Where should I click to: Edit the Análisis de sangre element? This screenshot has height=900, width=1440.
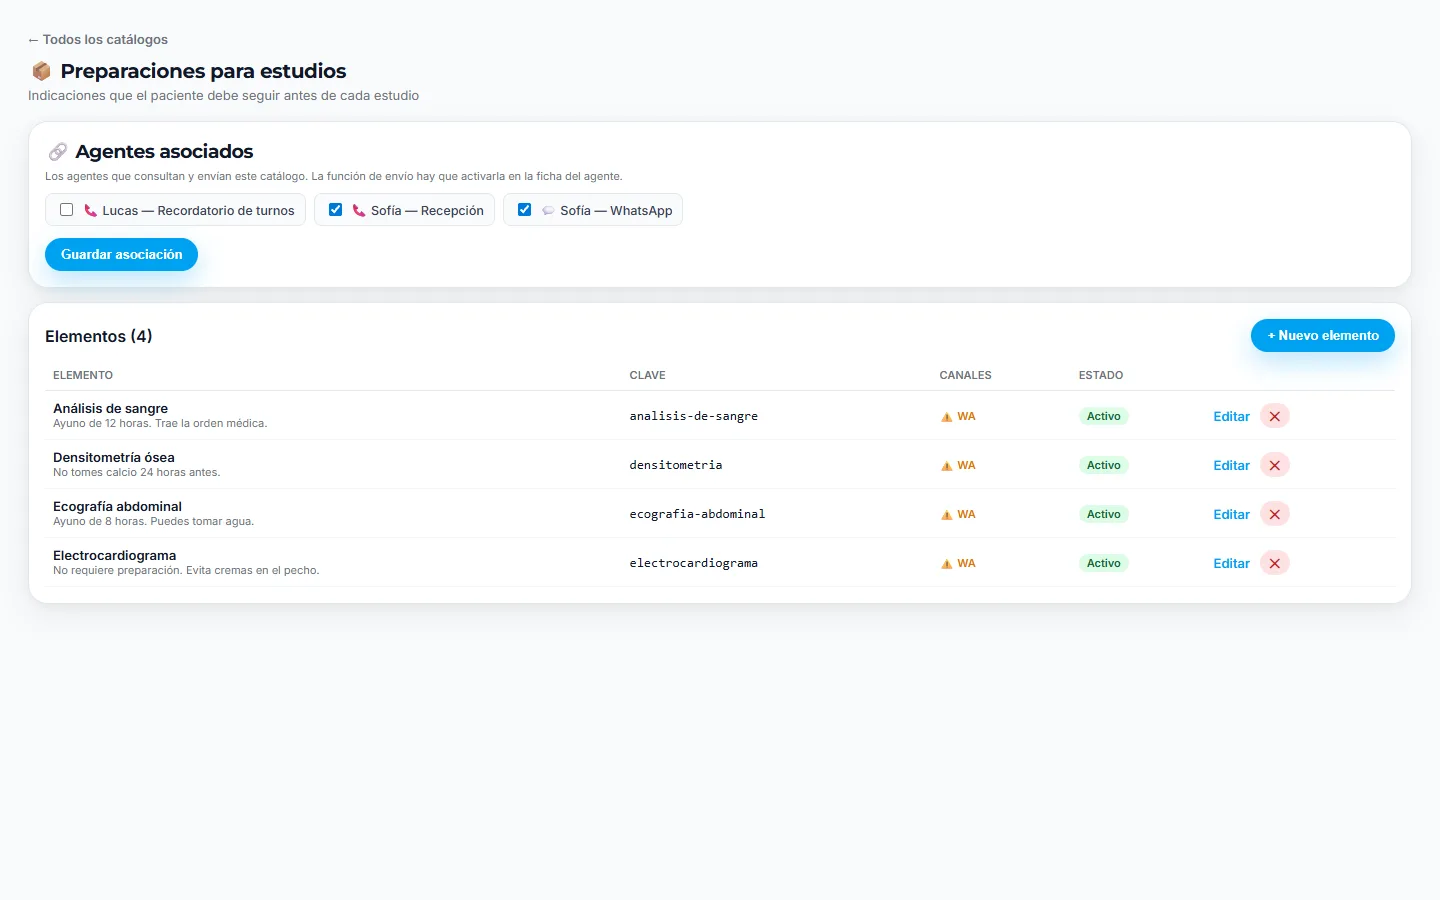(x=1231, y=416)
